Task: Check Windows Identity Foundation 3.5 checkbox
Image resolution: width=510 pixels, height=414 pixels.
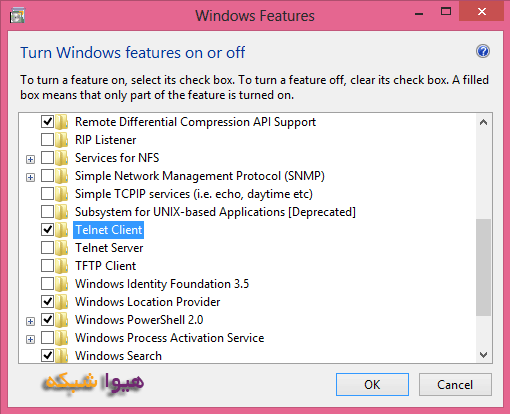Action: click(x=47, y=283)
